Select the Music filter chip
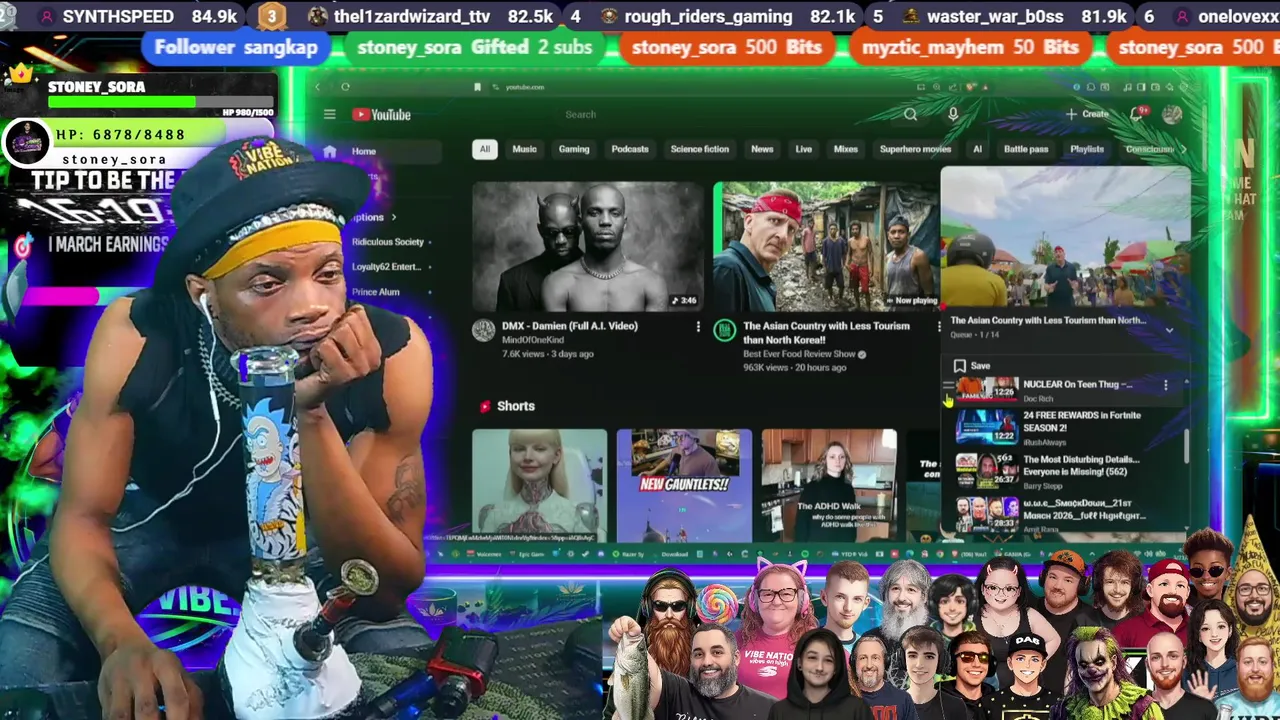 click(524, 149)
